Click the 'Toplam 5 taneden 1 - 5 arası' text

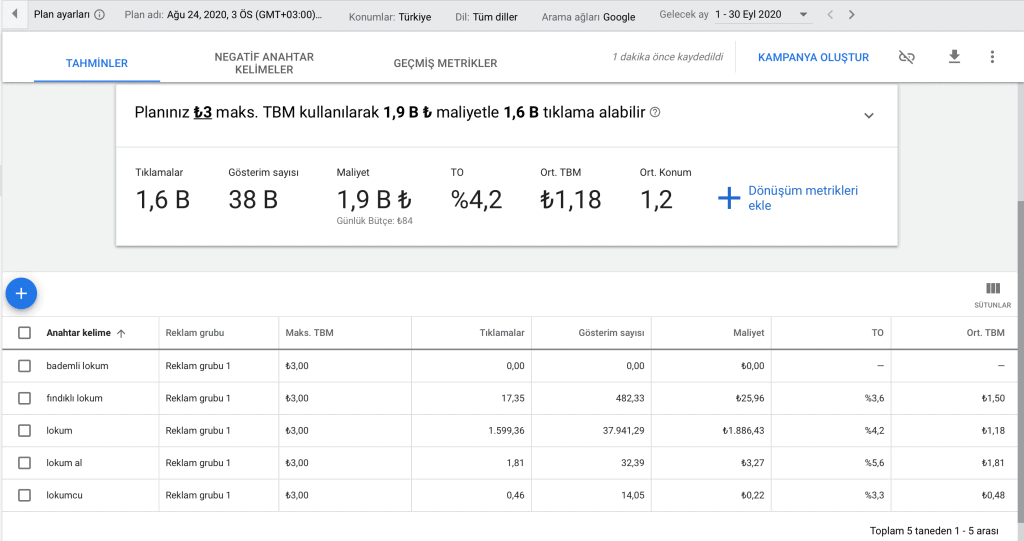coord(934,531)
